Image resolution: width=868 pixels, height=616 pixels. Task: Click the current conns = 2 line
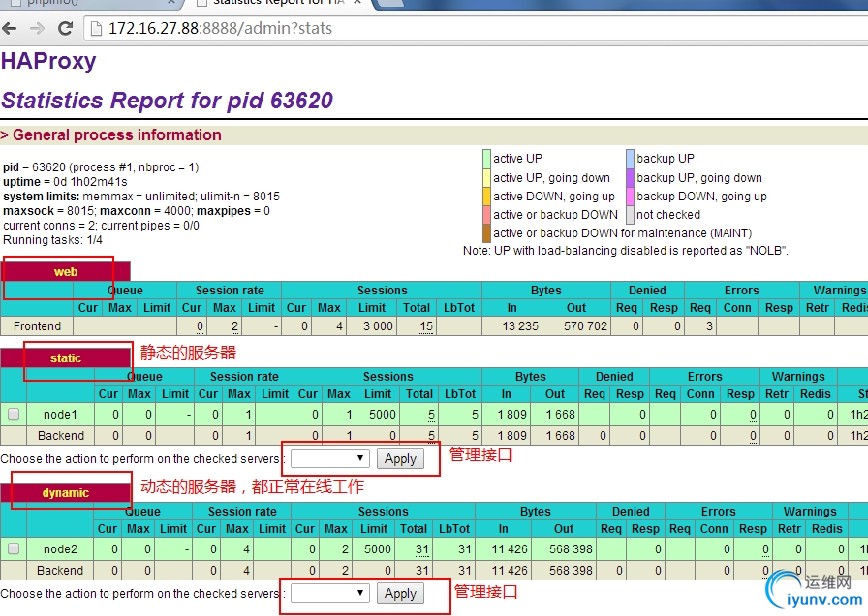pos(101,226)
